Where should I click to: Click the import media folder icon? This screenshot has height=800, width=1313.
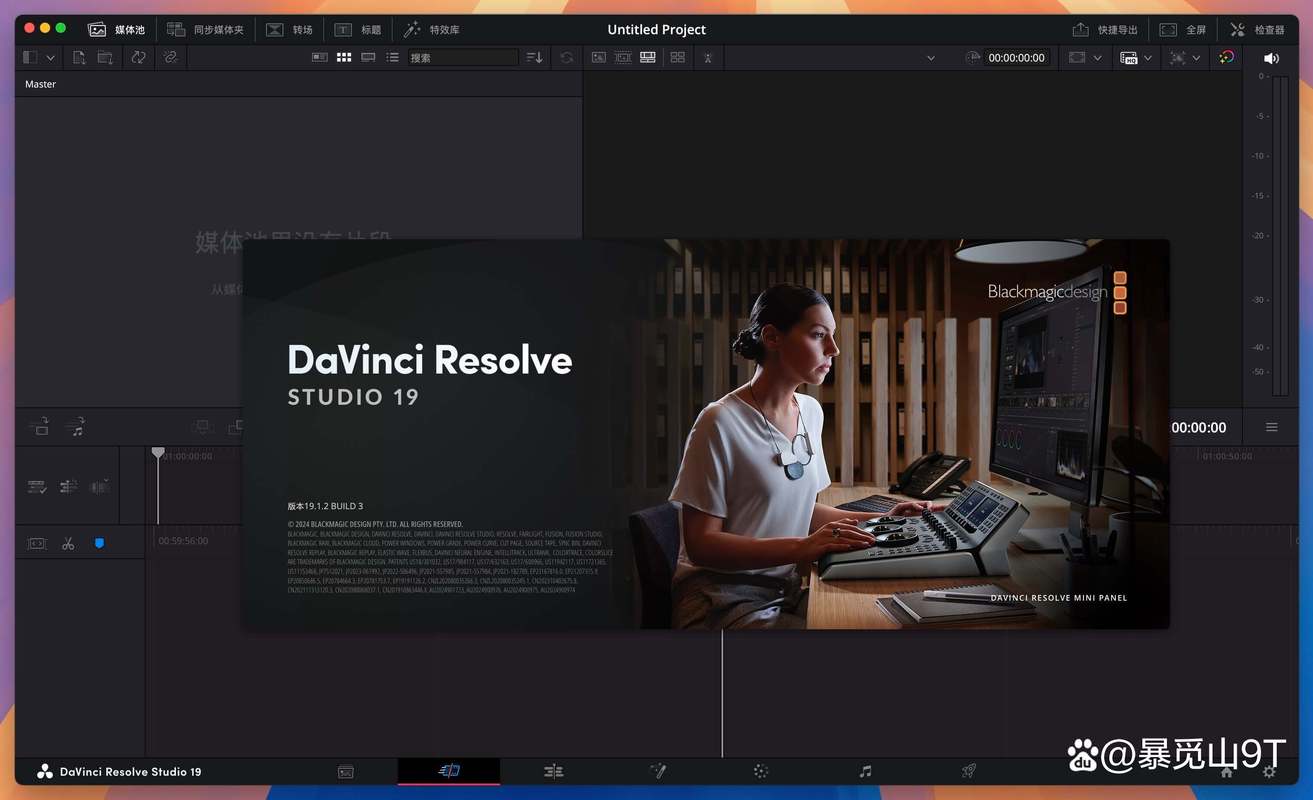click(105, 58)
